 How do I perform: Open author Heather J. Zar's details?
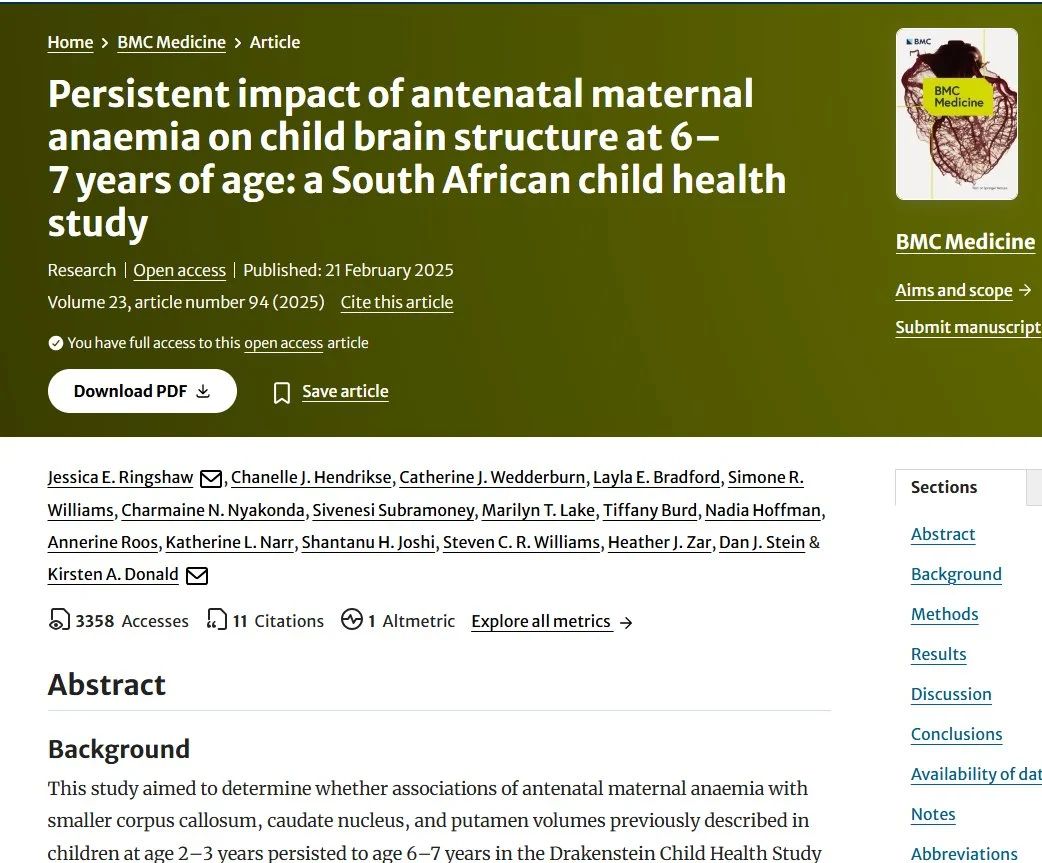659,542
